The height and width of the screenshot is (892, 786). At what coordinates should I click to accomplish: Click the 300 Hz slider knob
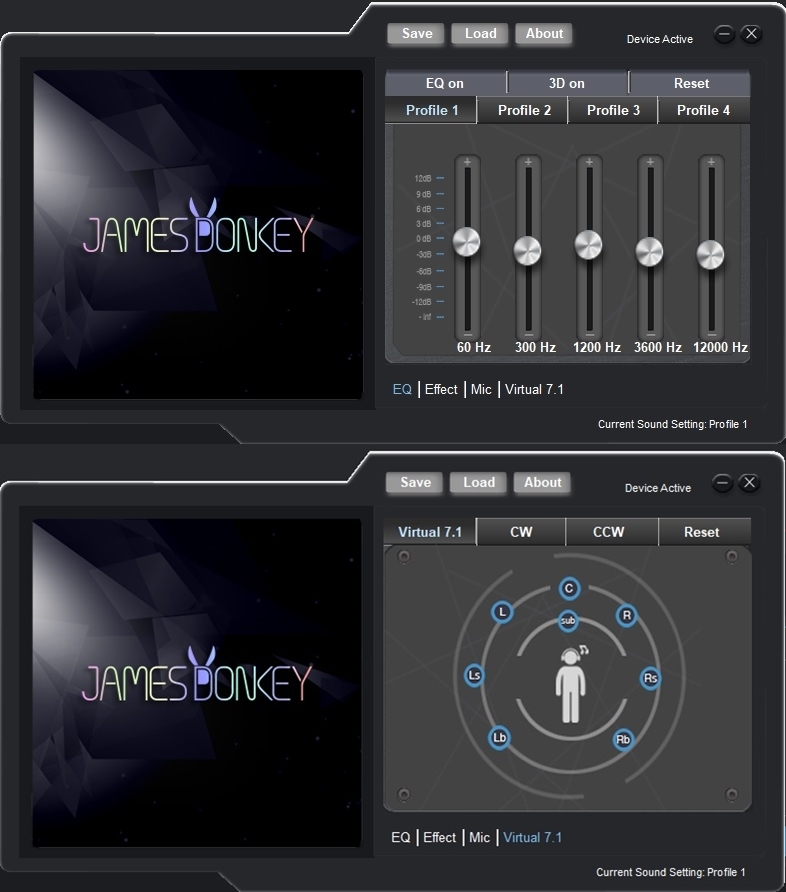[528, 251]
